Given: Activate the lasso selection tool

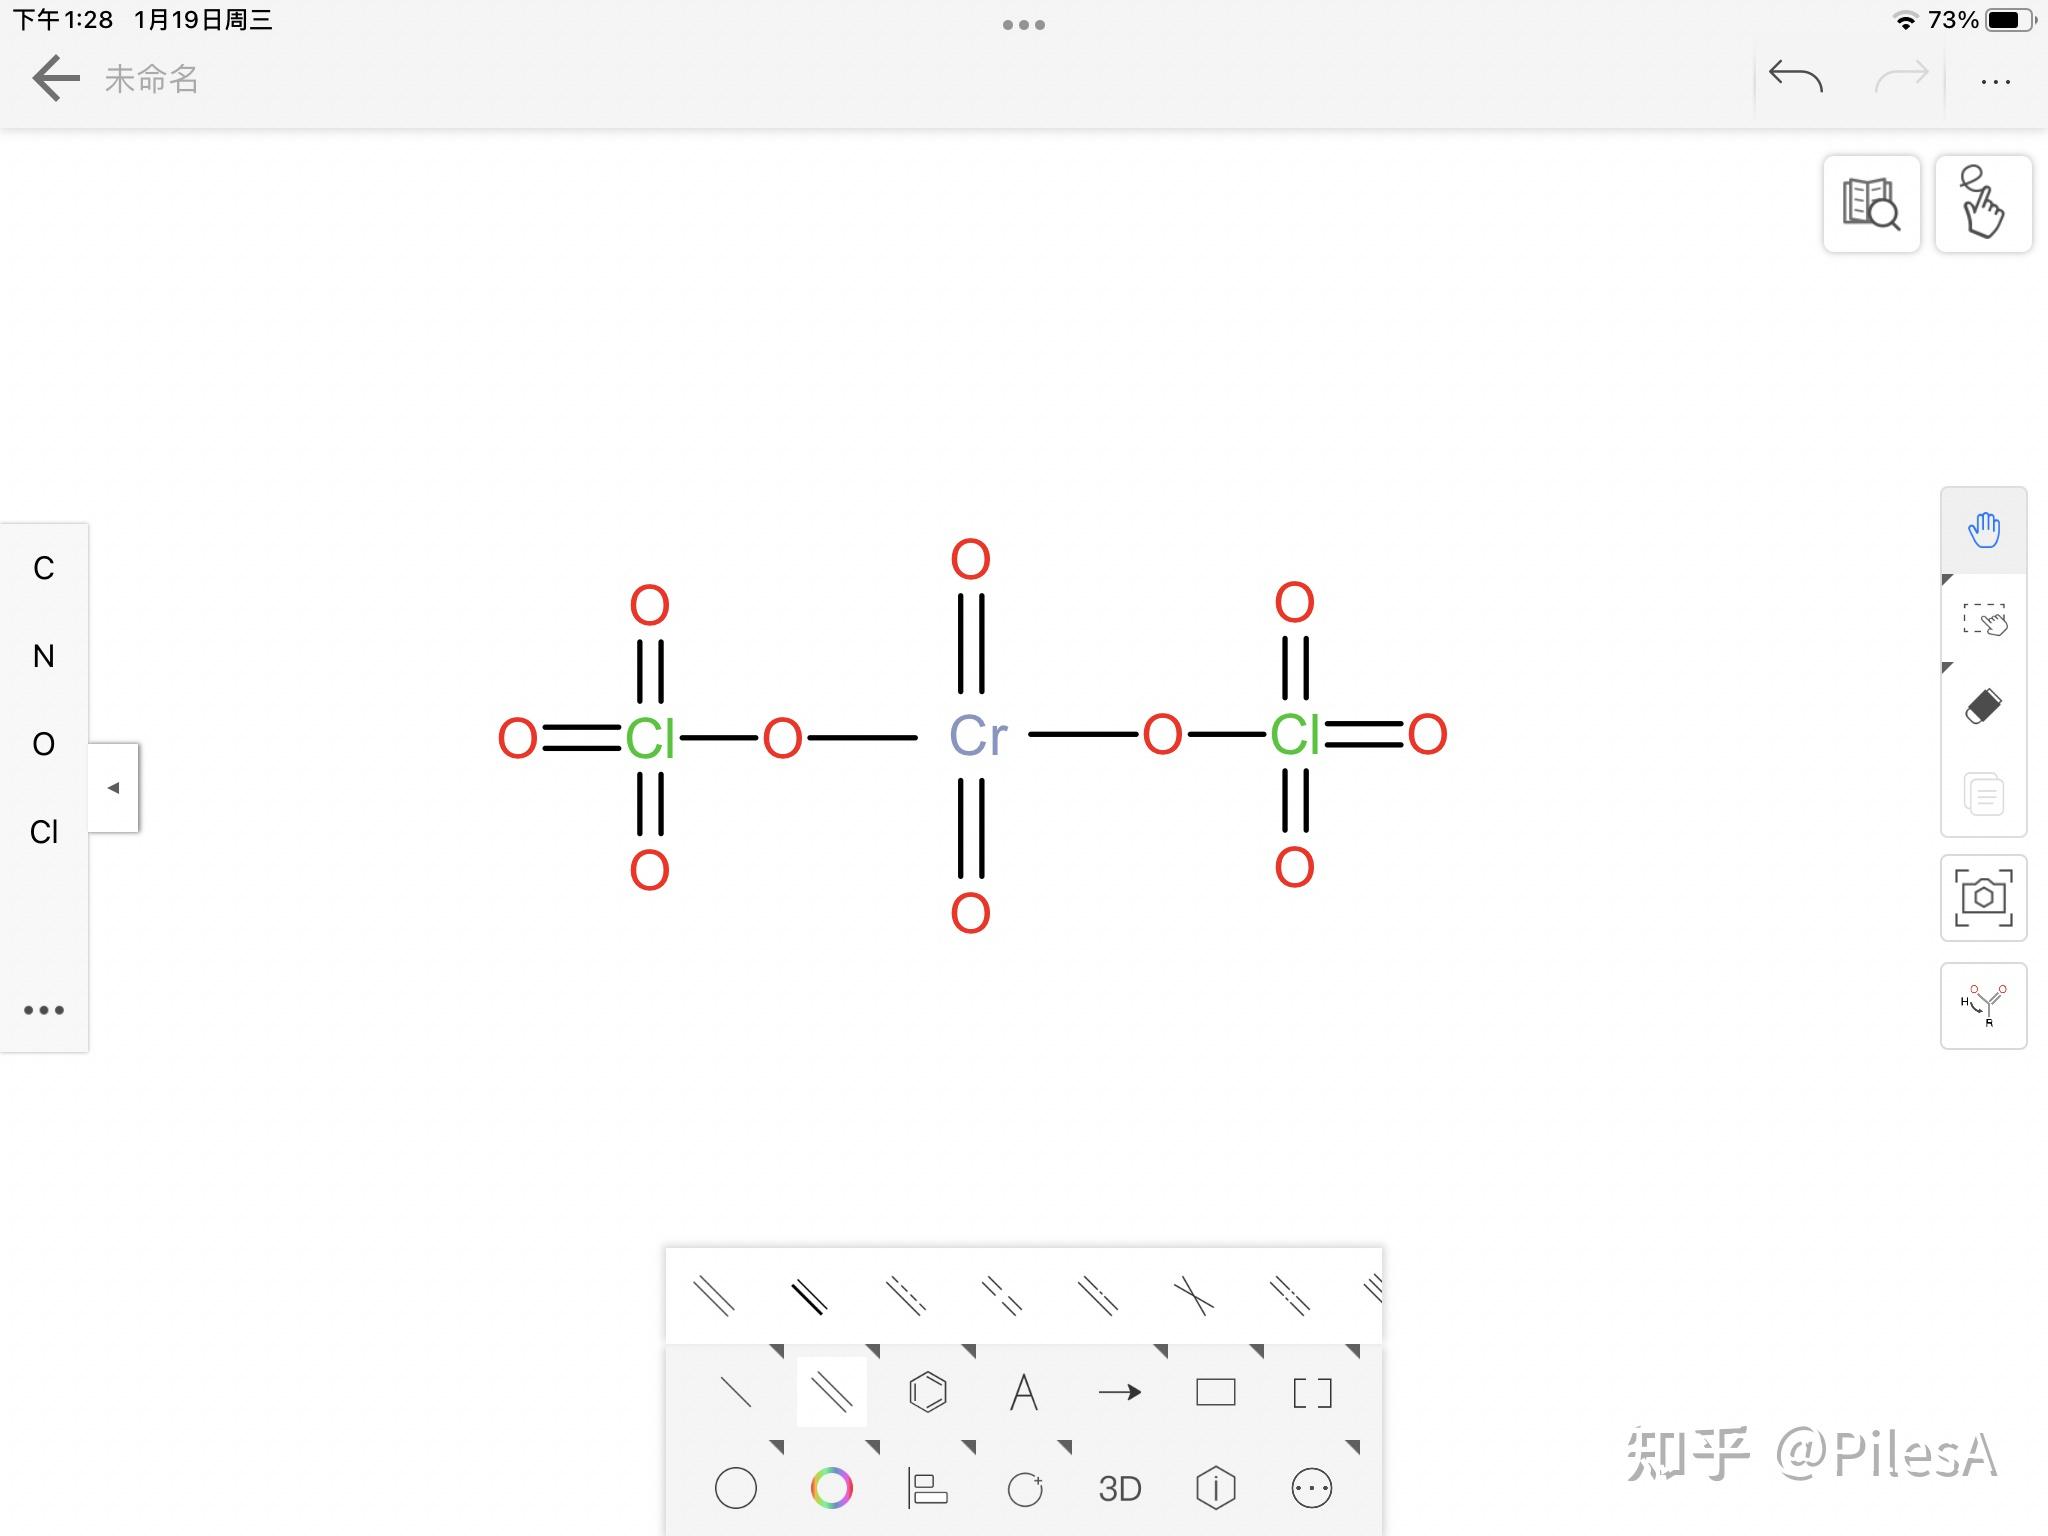Looking at the screenshot, I should [1984, 618].
